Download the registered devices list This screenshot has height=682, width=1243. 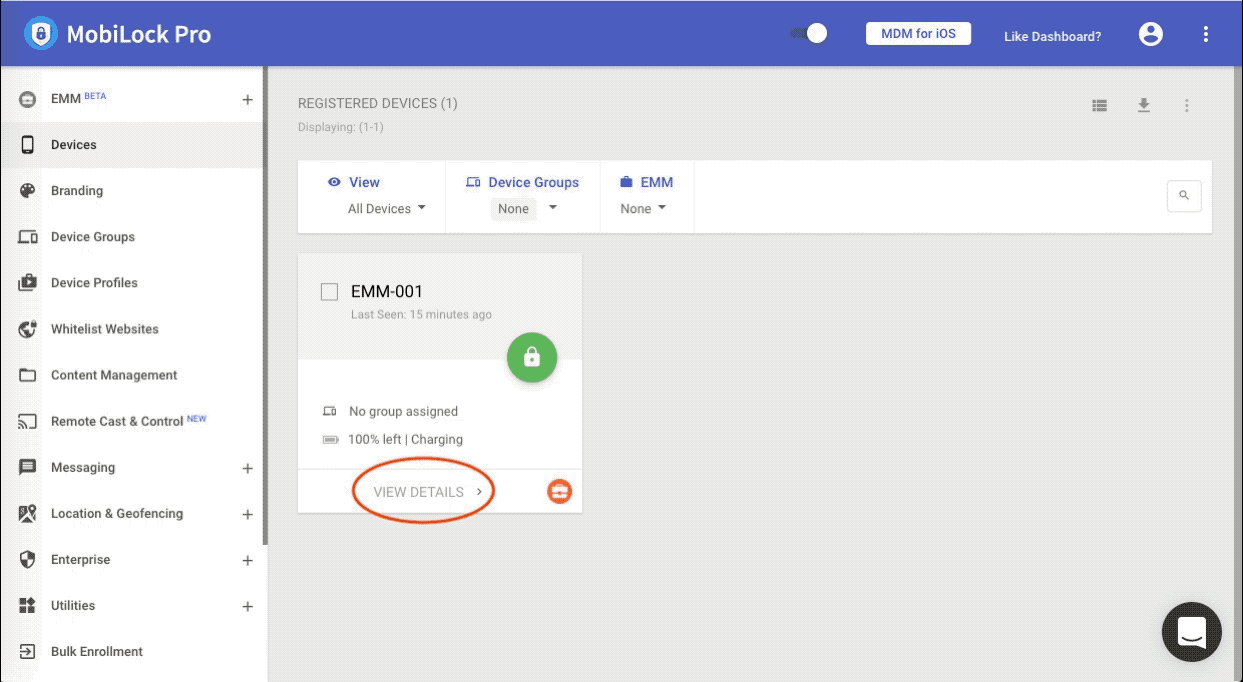1144,105
